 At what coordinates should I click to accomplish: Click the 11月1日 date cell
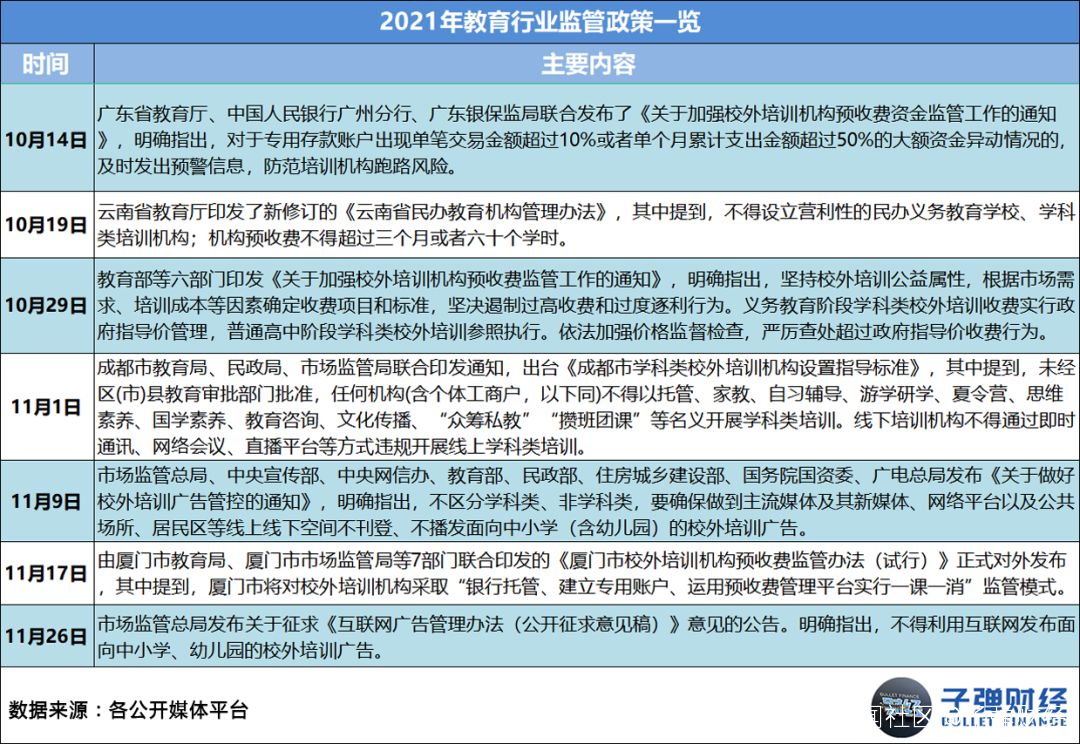[47, 407]
